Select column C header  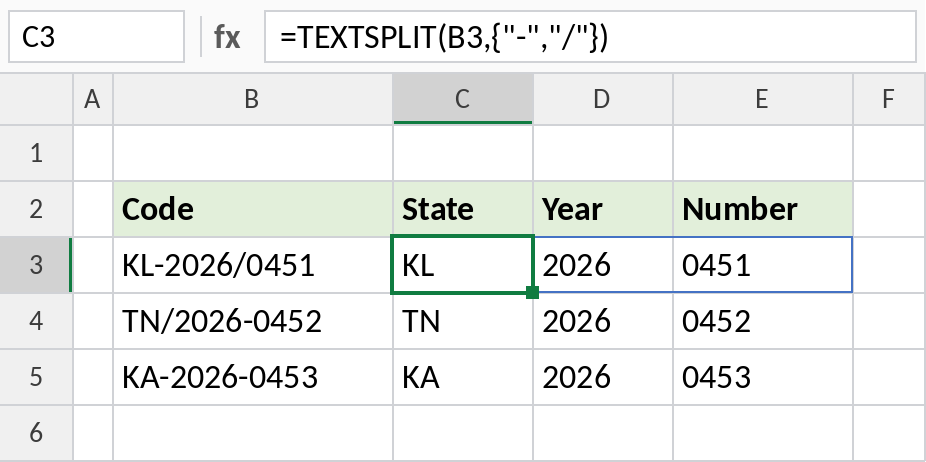click(463, 99)
